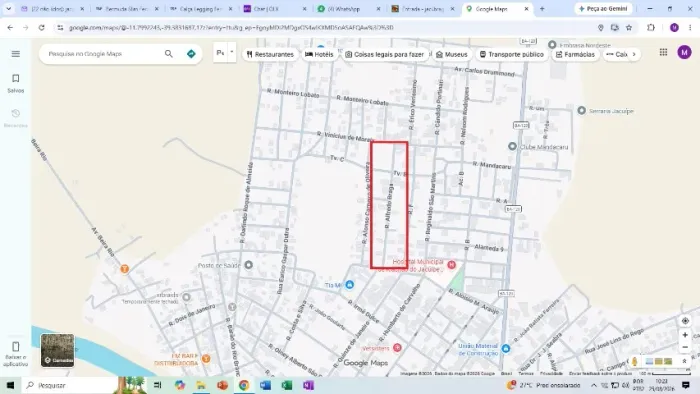Open Excel from the taskbar
The image size is (700, 394).
tap(287, 385)
